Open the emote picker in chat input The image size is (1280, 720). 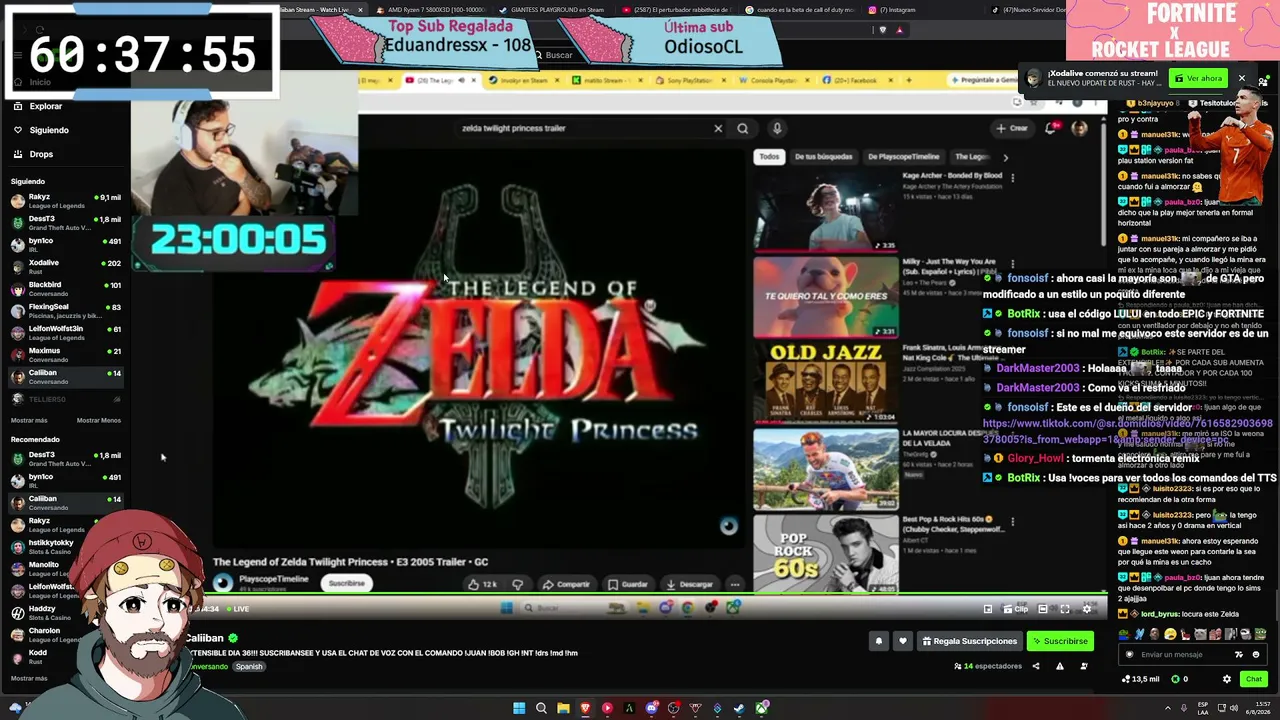click(x=1256, y=655)
